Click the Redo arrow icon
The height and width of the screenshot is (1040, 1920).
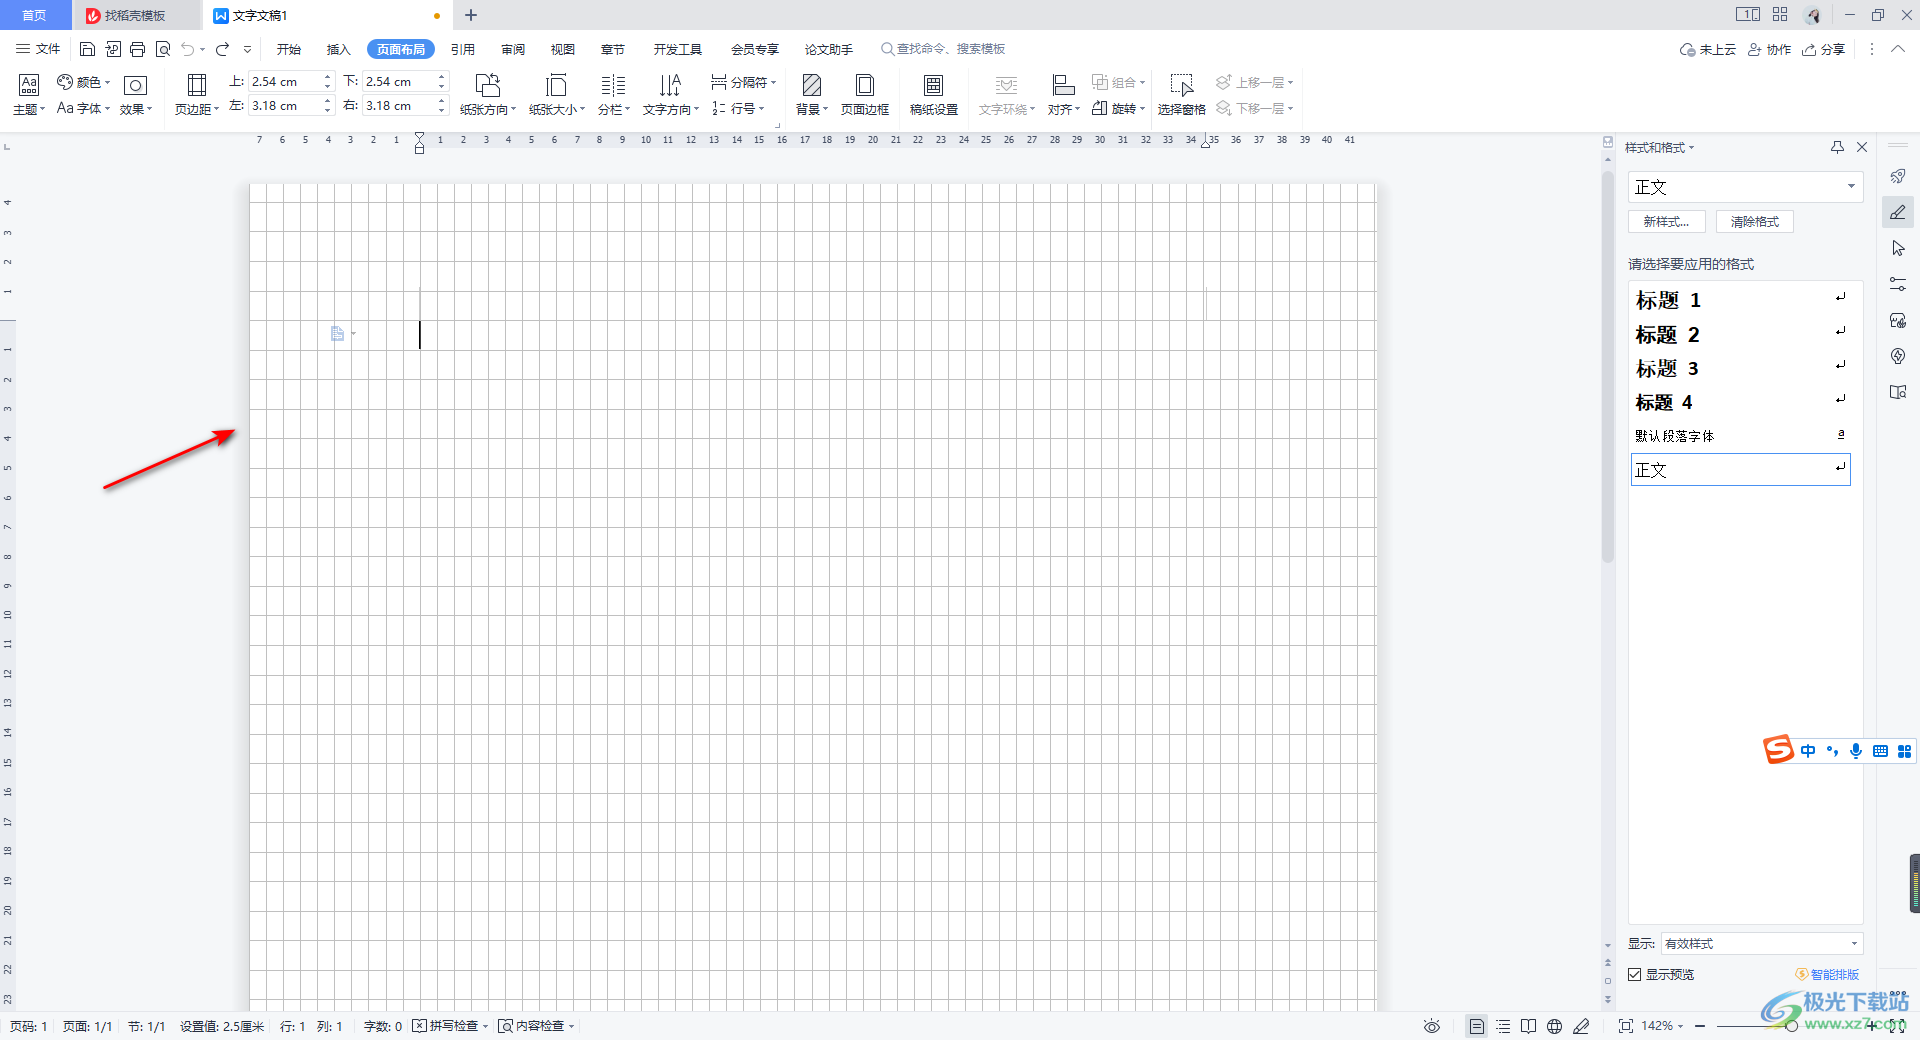pos(222,49)
